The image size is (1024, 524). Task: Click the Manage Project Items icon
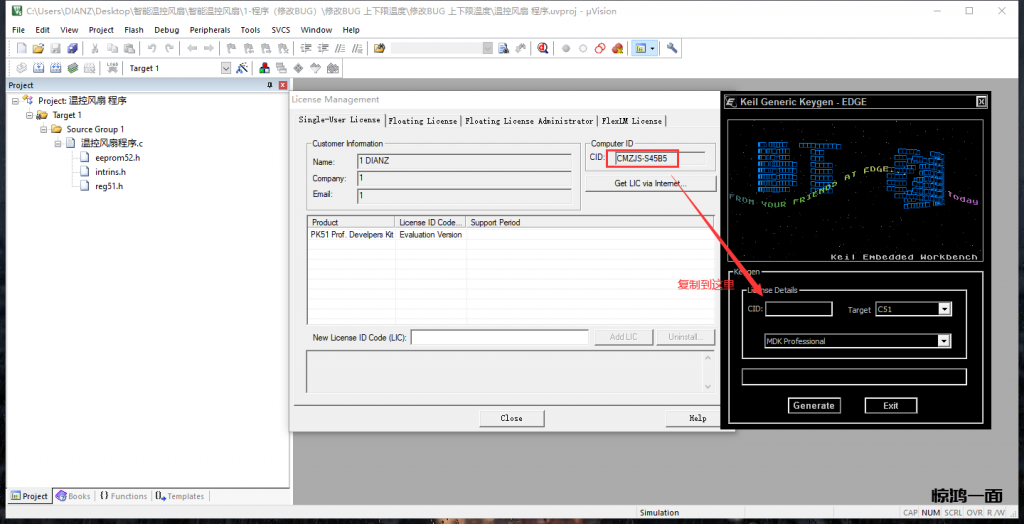click(x=265, y=68)
